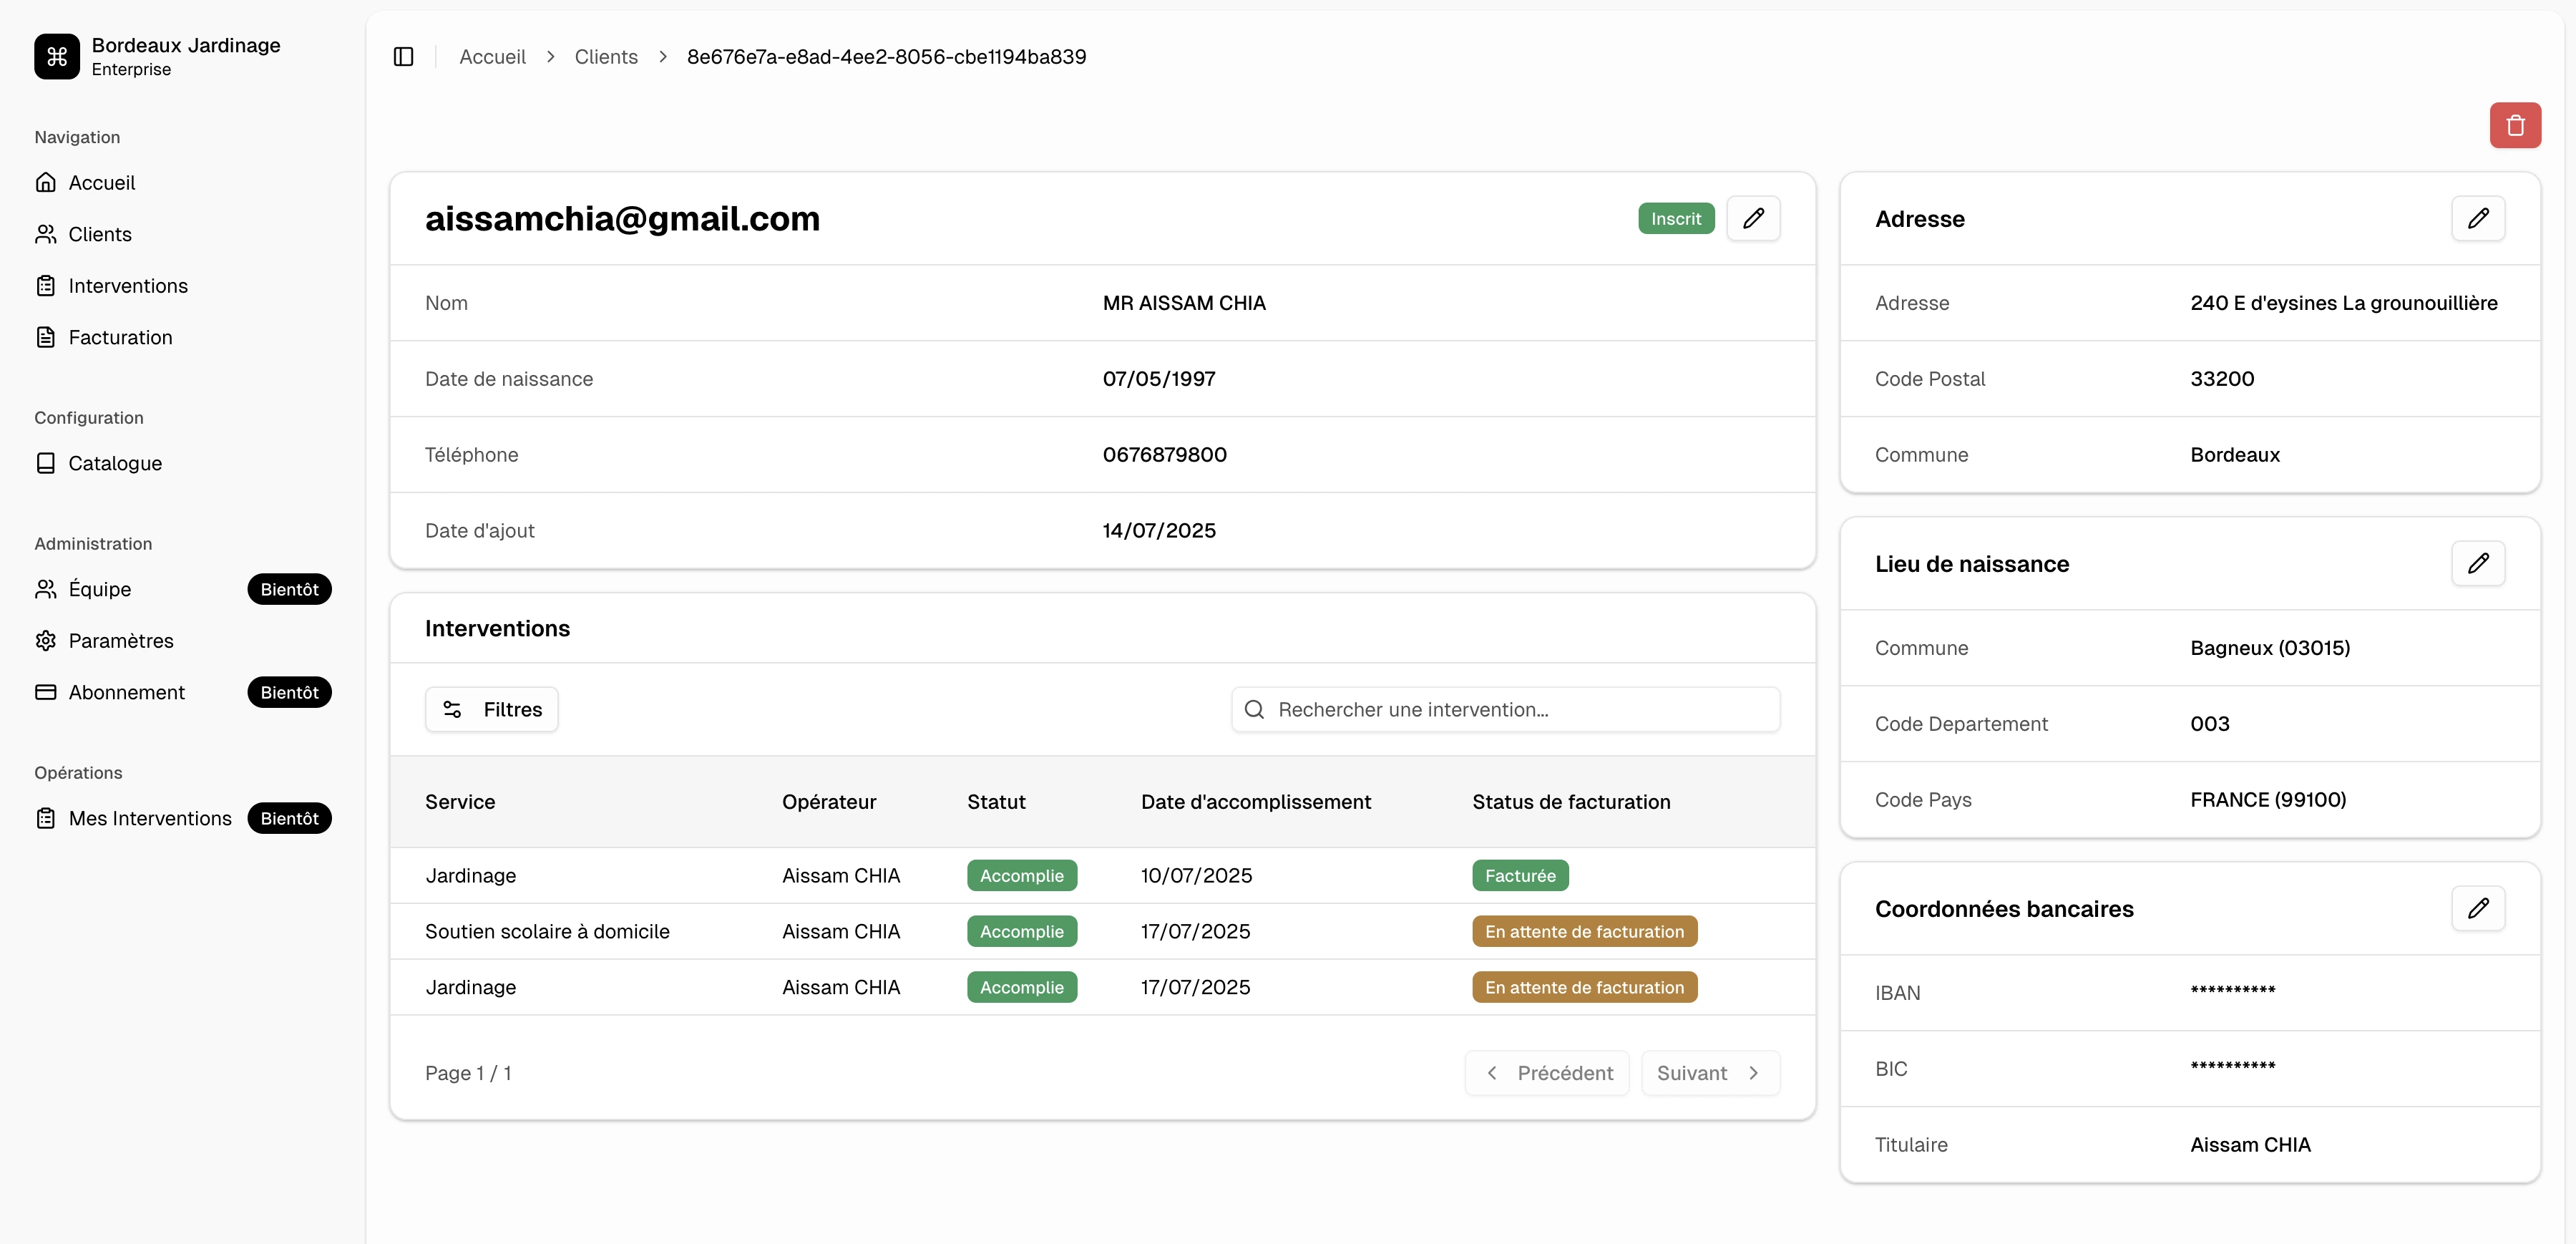Navigate to Accueil via breadcrumb
This screenshot has width=2576, height=1244.
click(492, 56)
